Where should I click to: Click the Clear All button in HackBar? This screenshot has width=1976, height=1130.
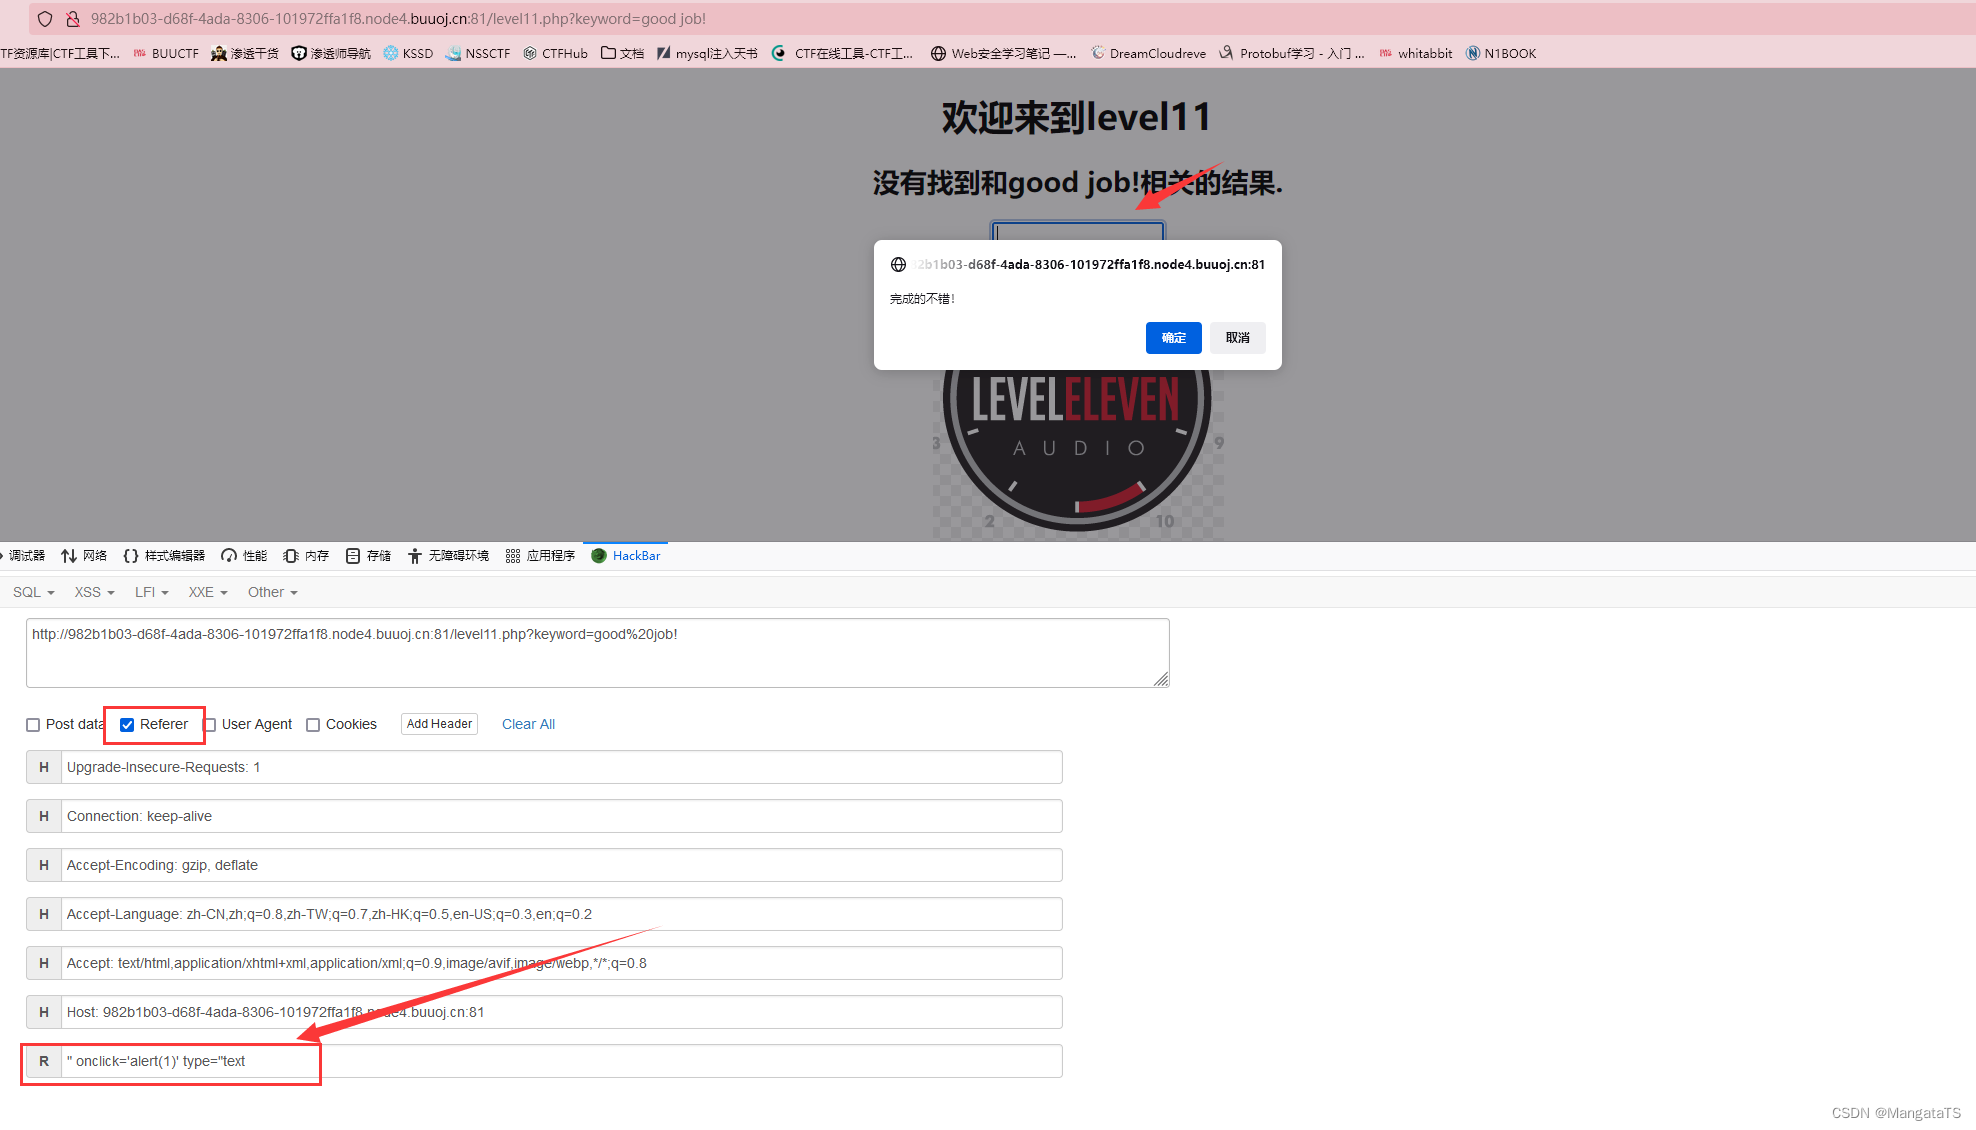[x=527, y=723]
